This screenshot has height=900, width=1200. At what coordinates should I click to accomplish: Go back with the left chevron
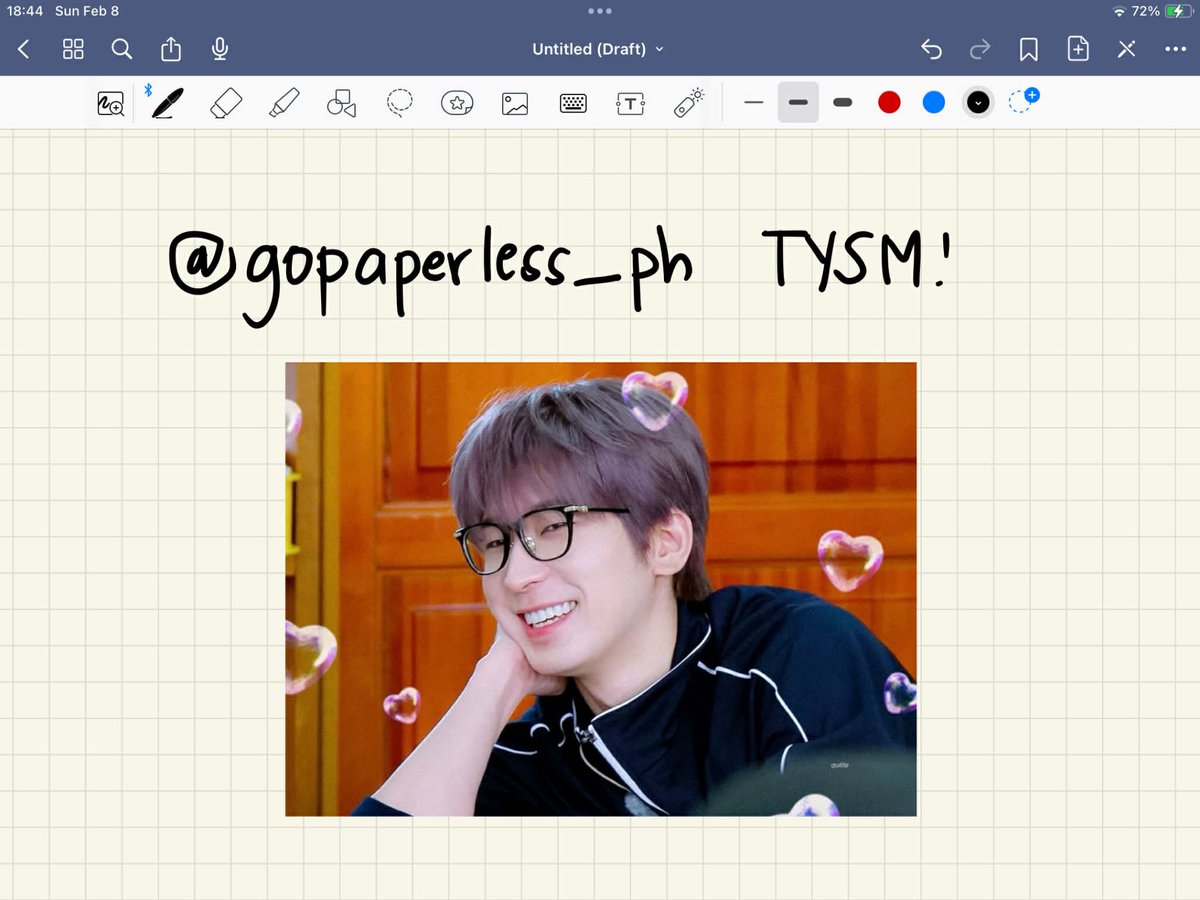click(x=24, y=49)
